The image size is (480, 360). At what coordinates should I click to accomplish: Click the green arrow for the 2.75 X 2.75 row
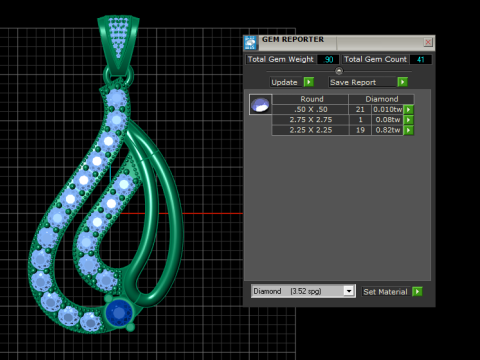(409, 120)
